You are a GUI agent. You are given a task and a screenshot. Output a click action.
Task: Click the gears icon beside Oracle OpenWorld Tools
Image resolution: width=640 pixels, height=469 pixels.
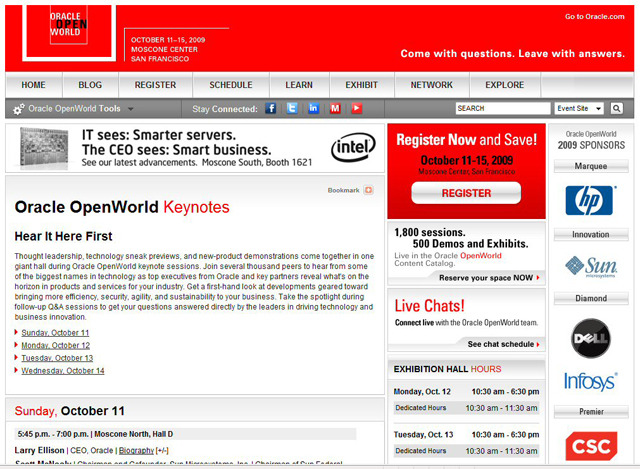point(18,109)
